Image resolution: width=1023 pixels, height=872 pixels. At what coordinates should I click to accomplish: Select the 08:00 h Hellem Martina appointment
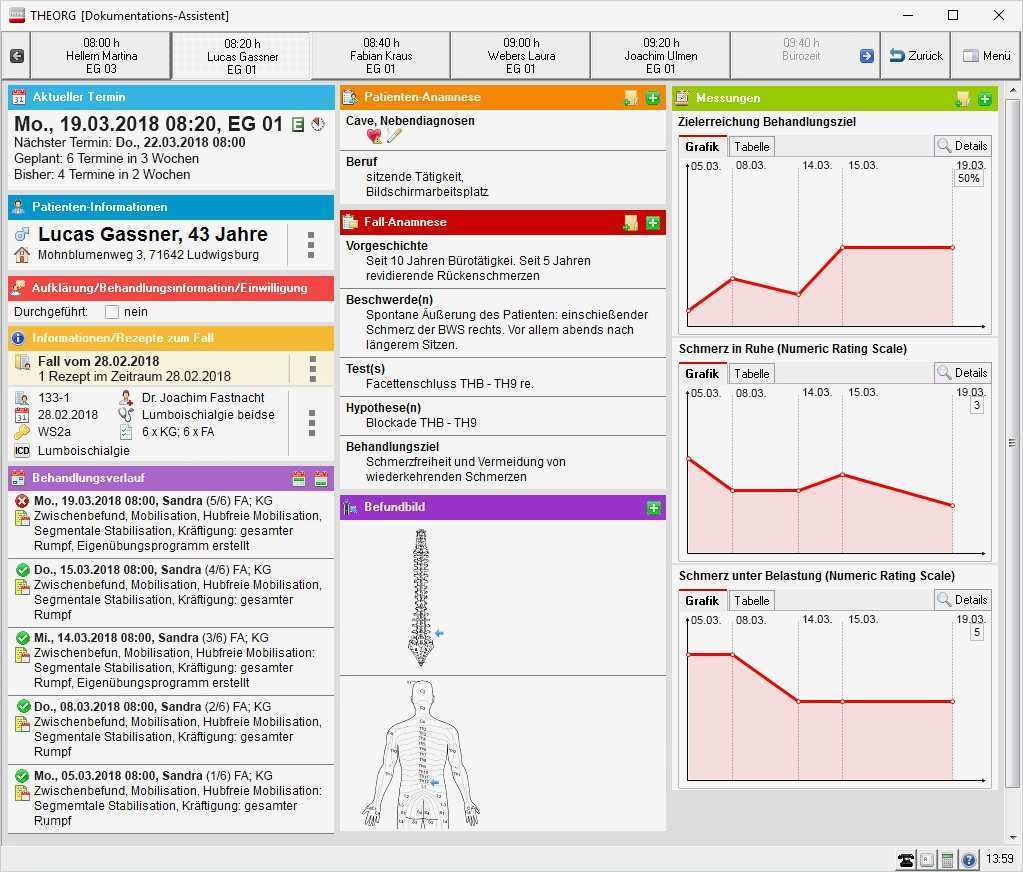coord(101,56)
